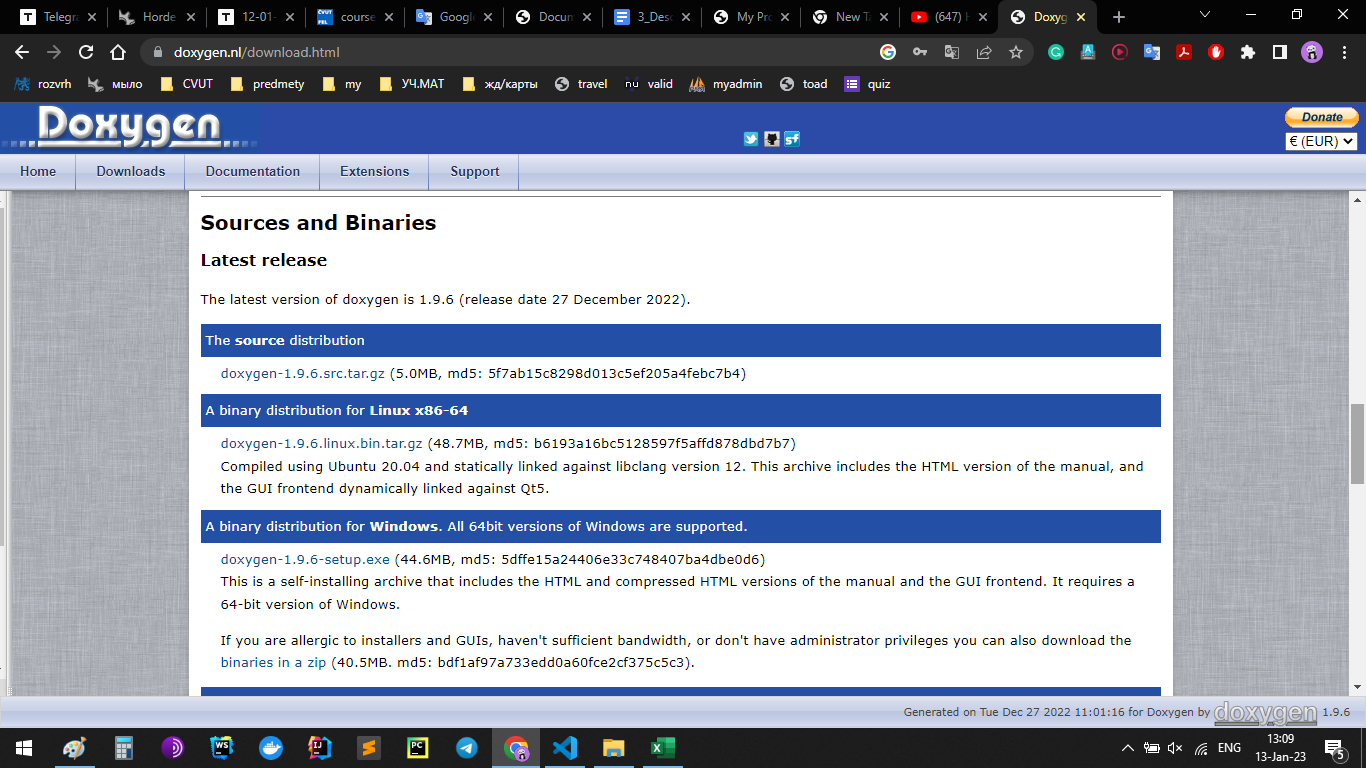Open the rozvrh bookmark

click(43, 84)
